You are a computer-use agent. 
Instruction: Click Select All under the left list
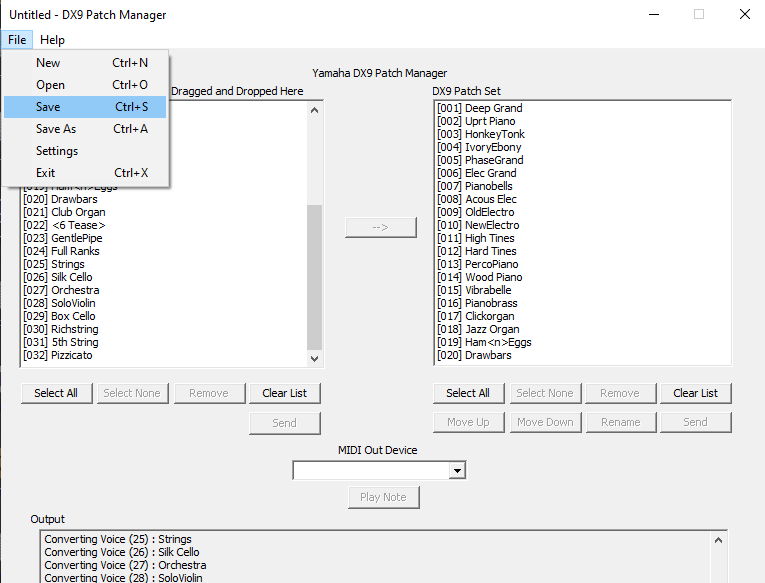[56, 393]
